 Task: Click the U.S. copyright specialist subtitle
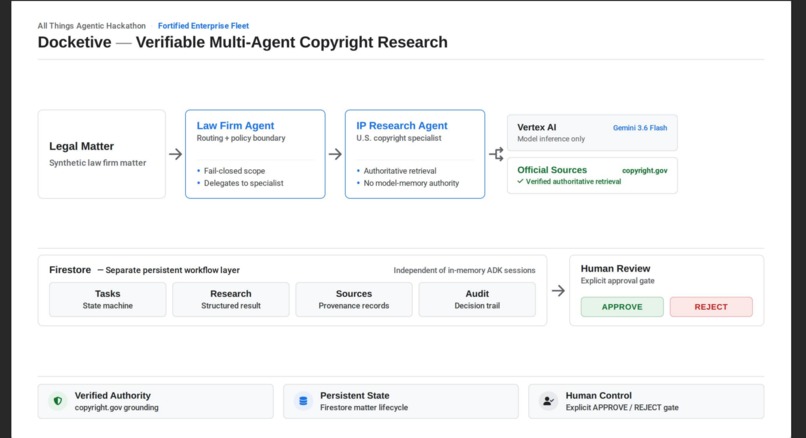399,138
